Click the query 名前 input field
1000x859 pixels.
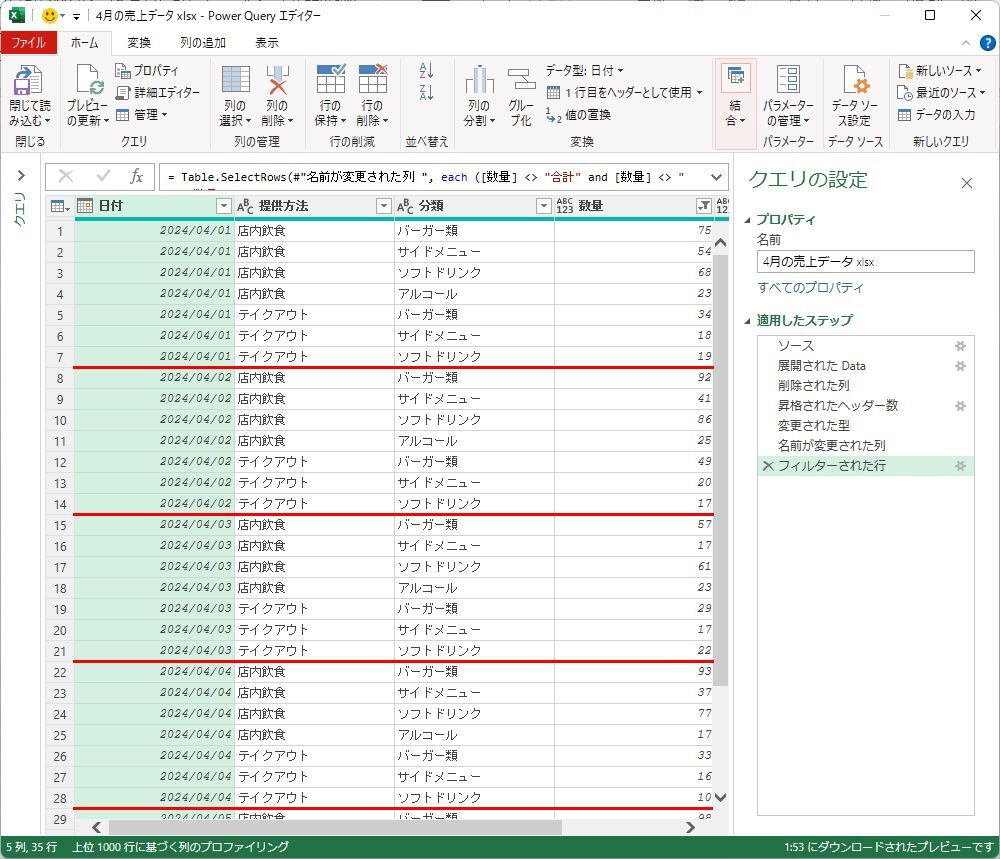[x=865, y=262]
